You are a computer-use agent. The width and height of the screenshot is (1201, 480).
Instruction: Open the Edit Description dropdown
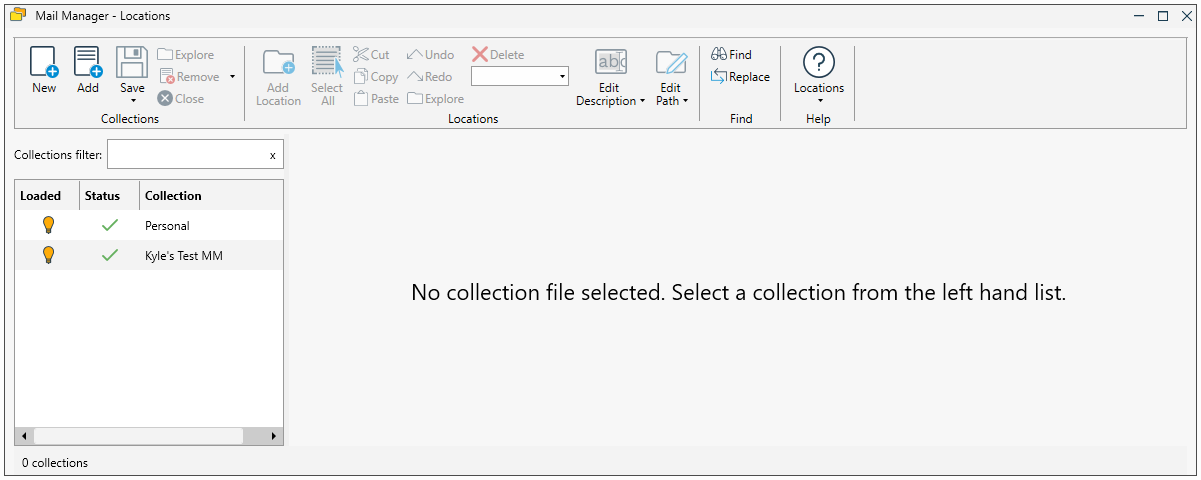[642, 102]
